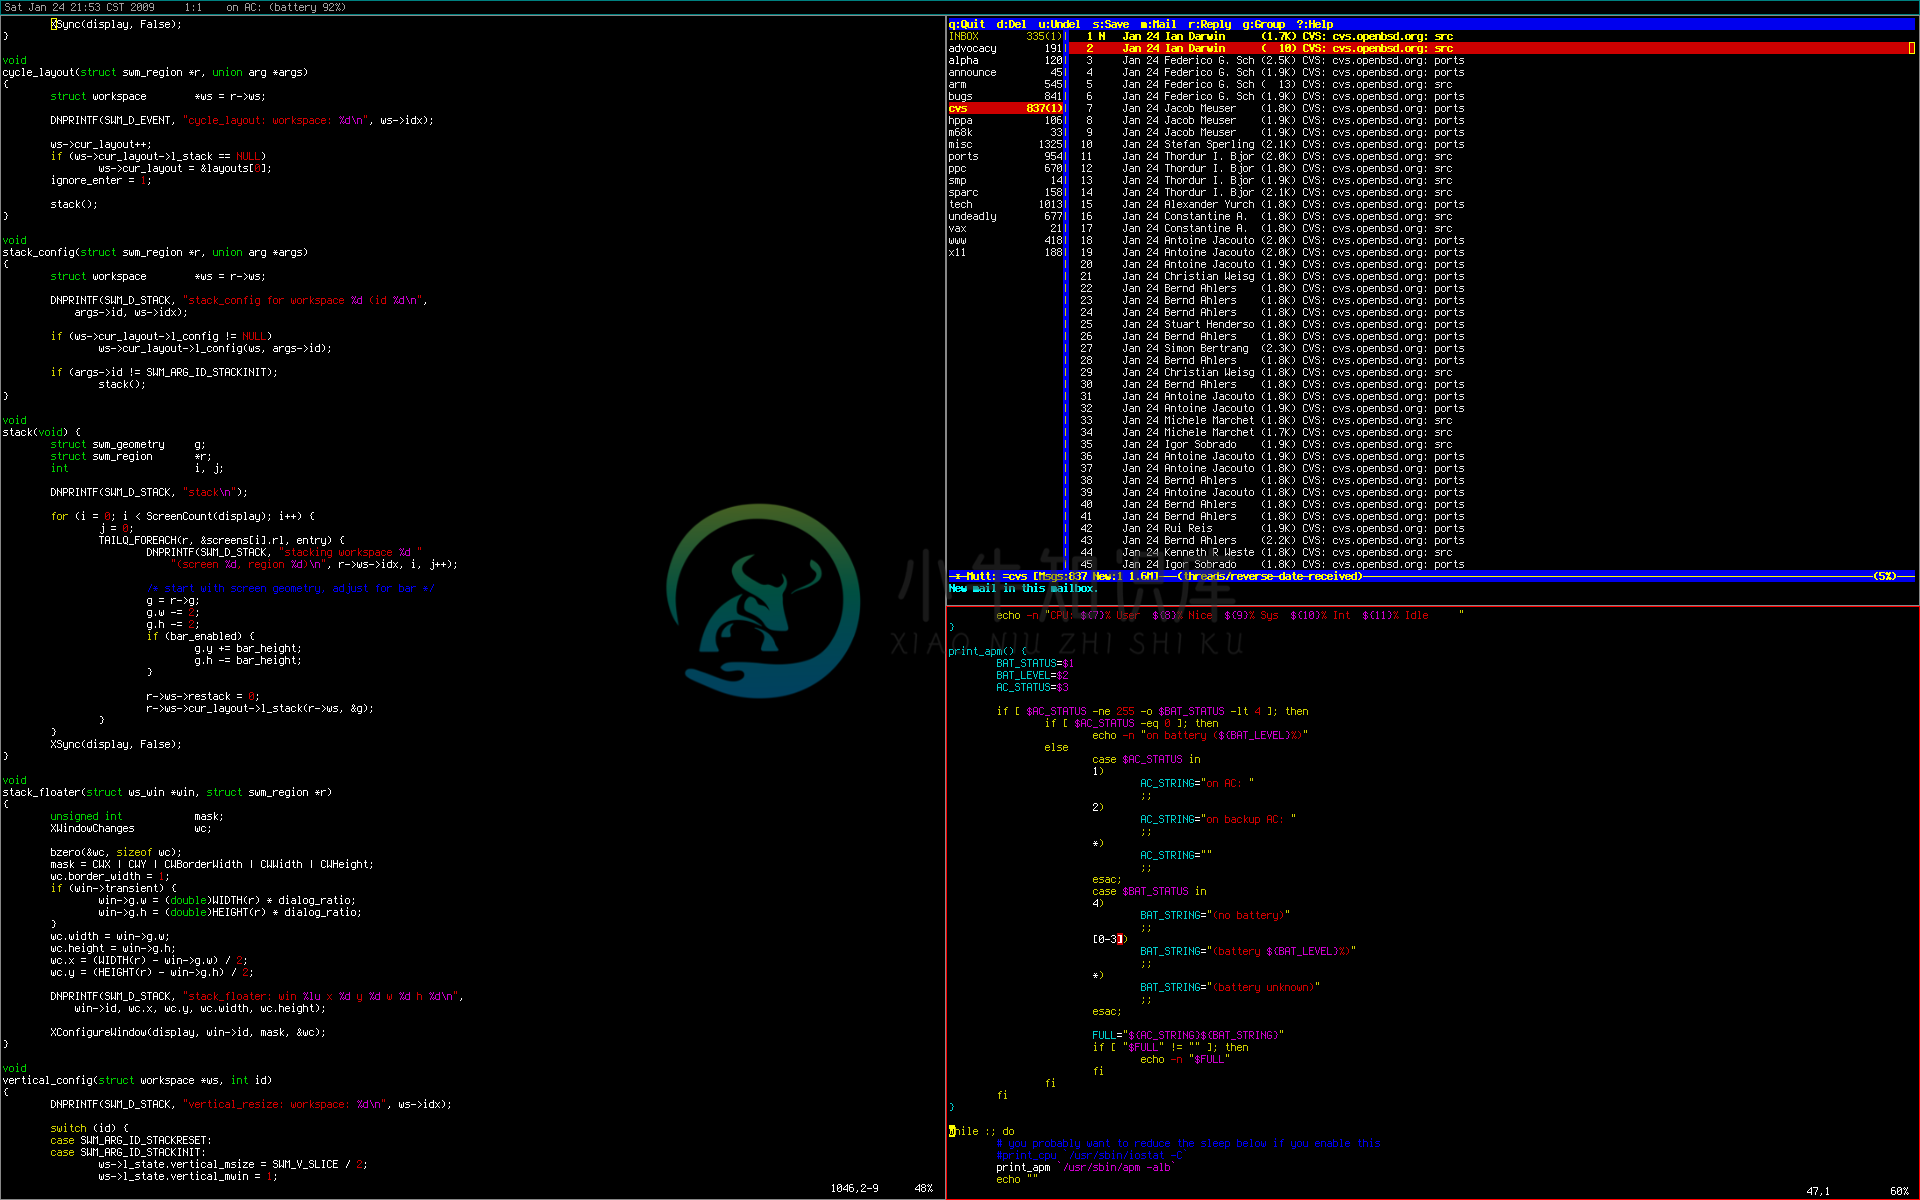Select the smp mailbox
Screen dimensions: 1920x1200
pos(1005,180)
